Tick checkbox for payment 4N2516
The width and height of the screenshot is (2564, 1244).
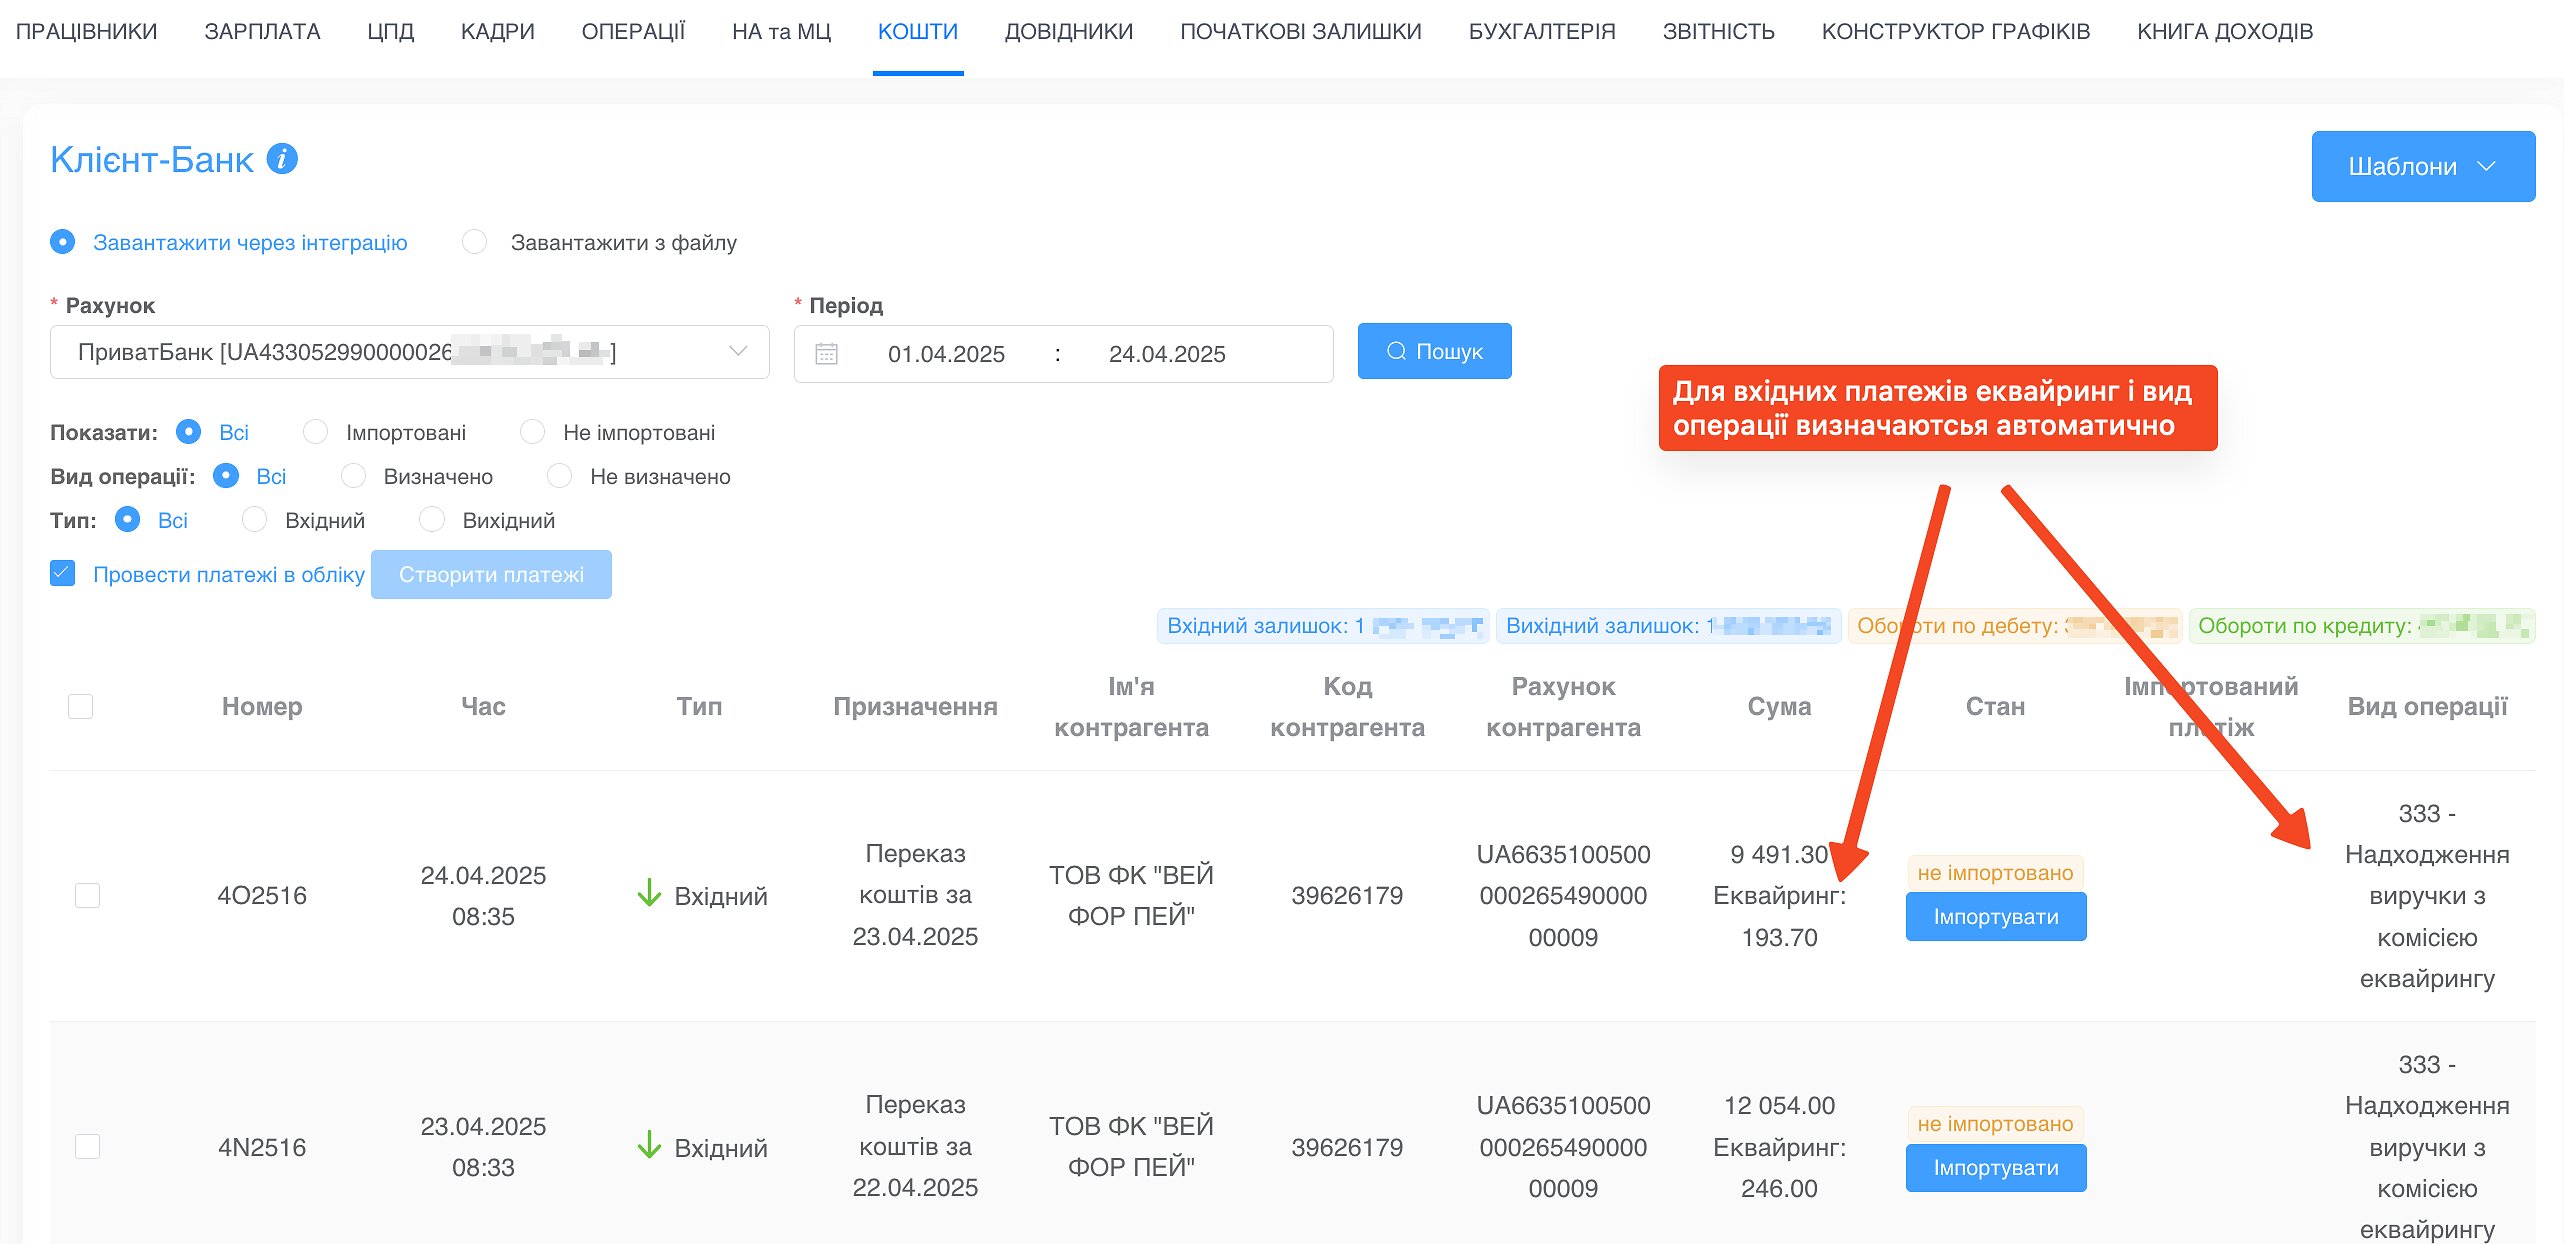[x=87, y=1146]
